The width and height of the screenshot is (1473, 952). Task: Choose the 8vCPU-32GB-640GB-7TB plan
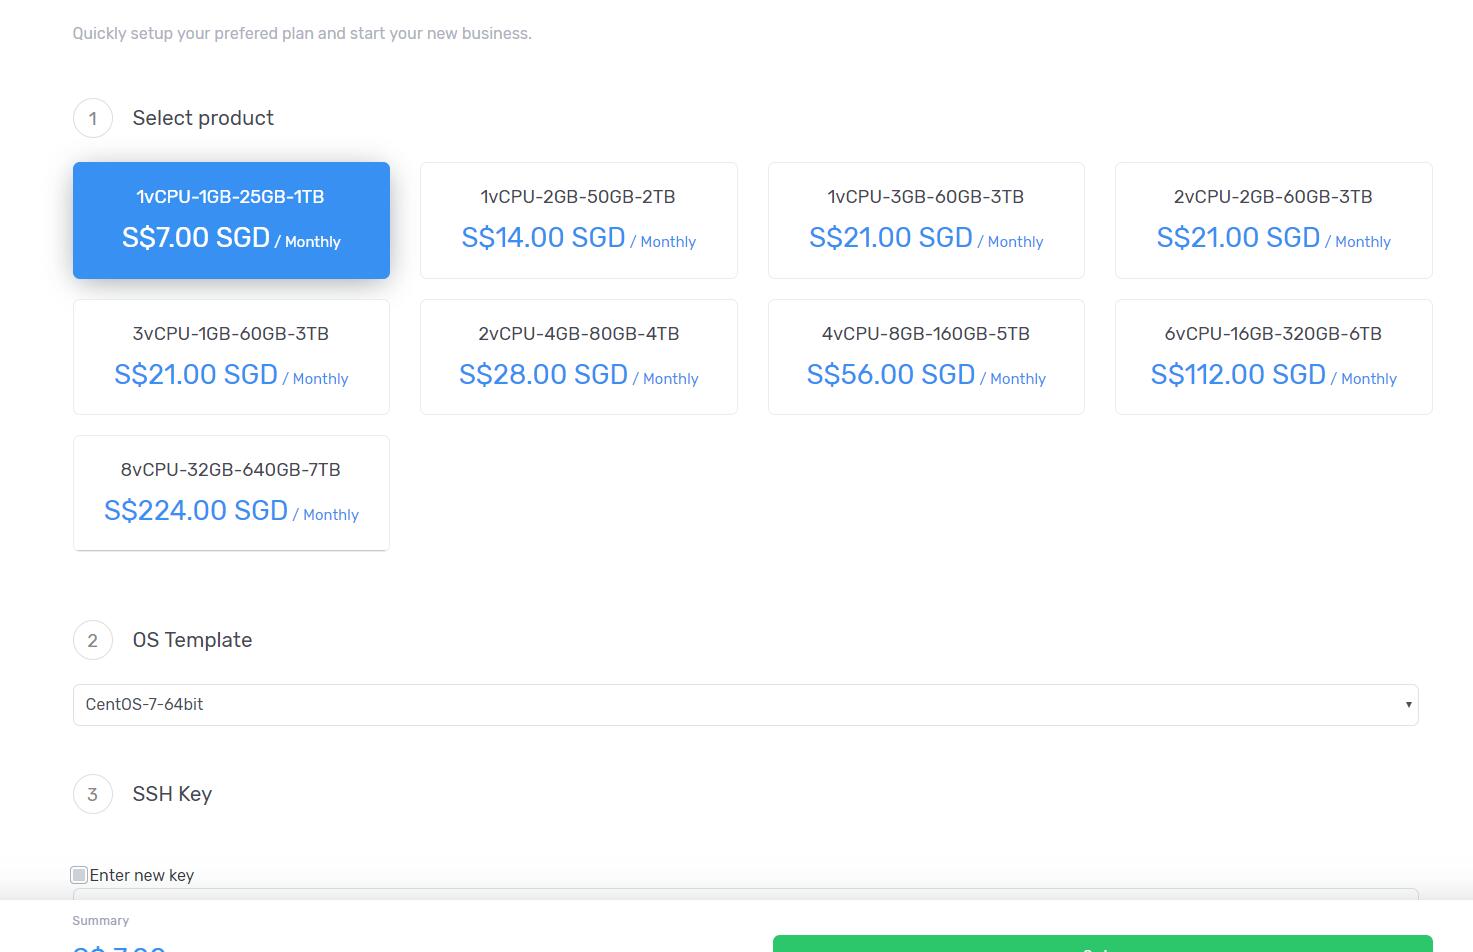pyautogui.click(x=231, y=493)
